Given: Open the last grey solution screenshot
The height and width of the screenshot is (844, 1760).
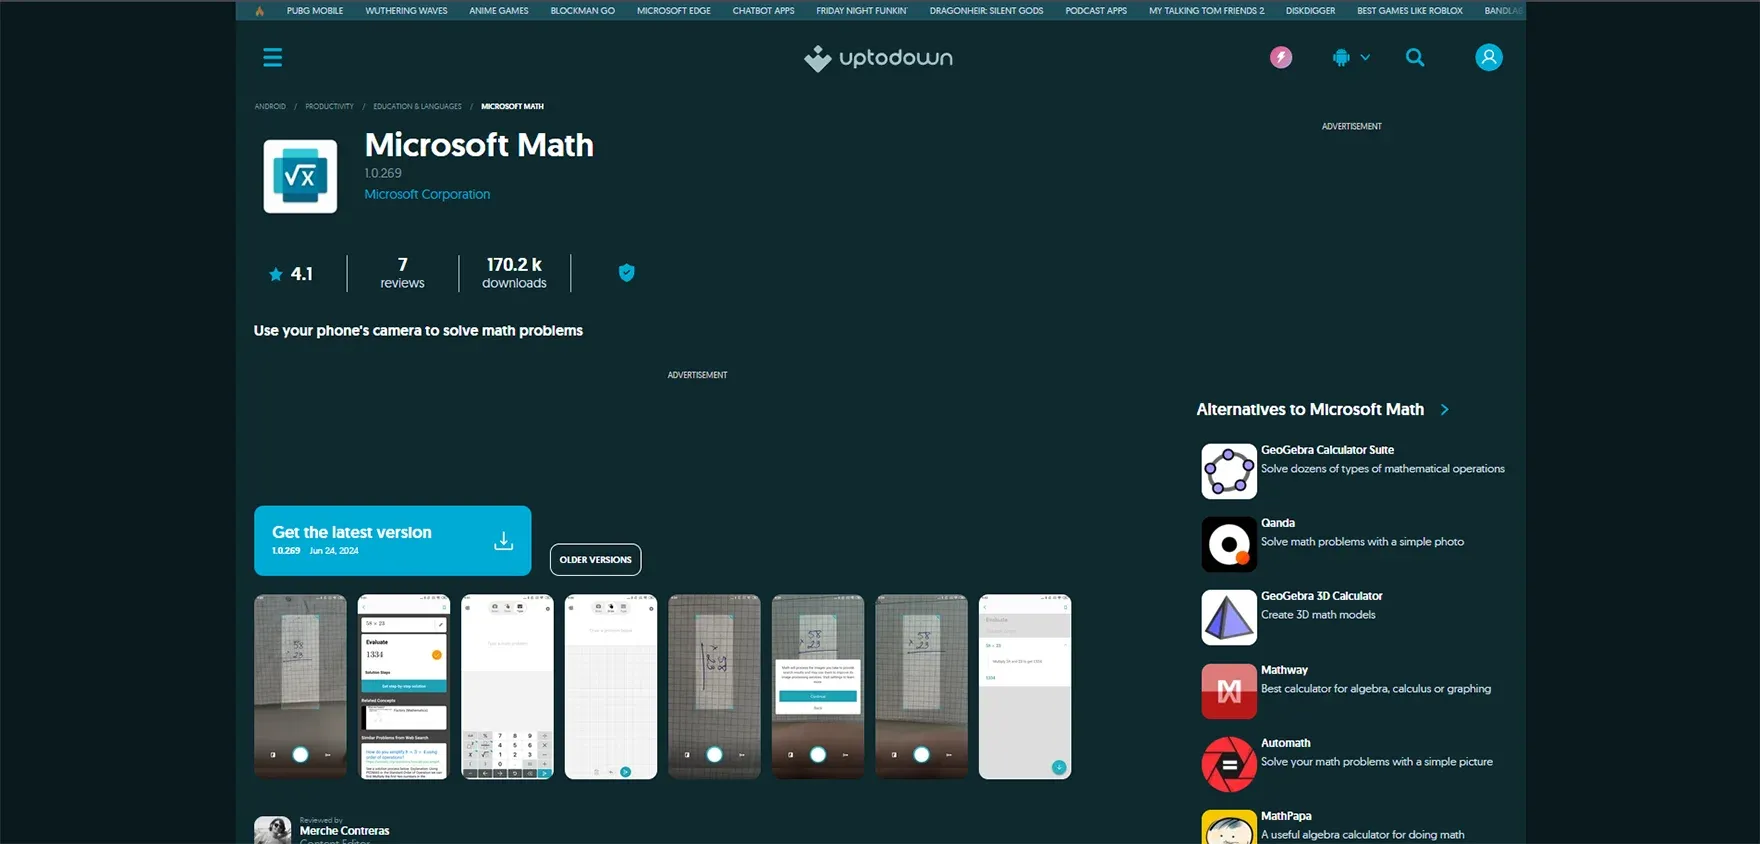Looking at the screenshot, I should 1025,687.
